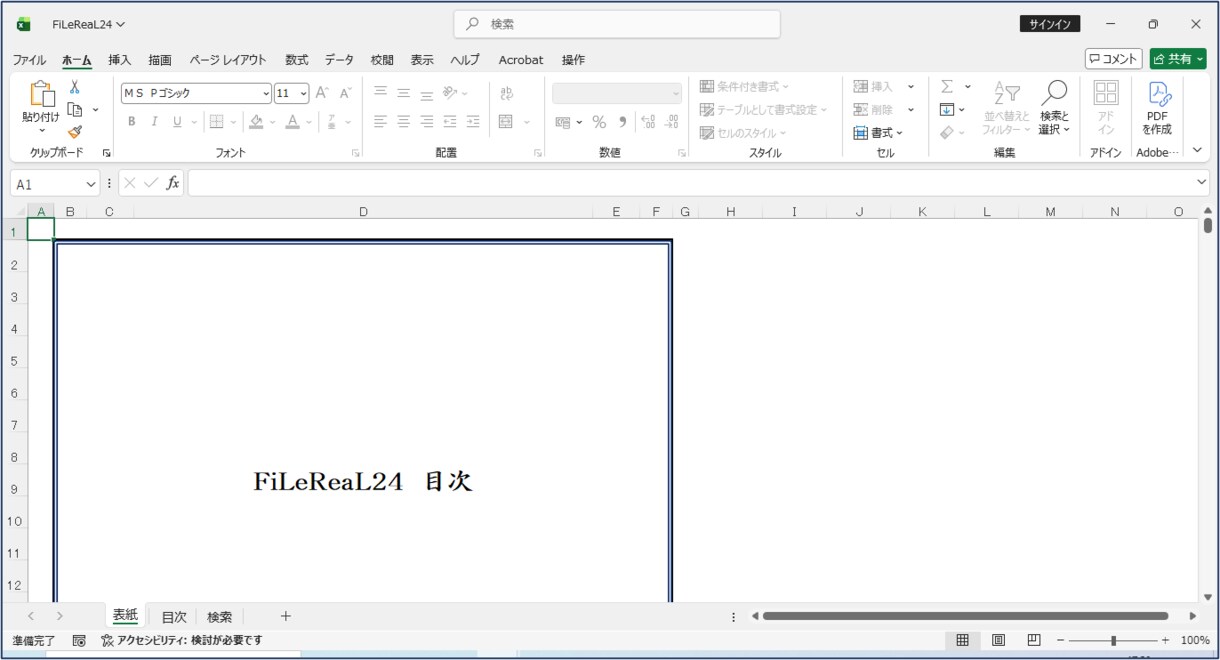Open the Name Box dropdown
The image size is (1220, 660).
tap(91, 184)
